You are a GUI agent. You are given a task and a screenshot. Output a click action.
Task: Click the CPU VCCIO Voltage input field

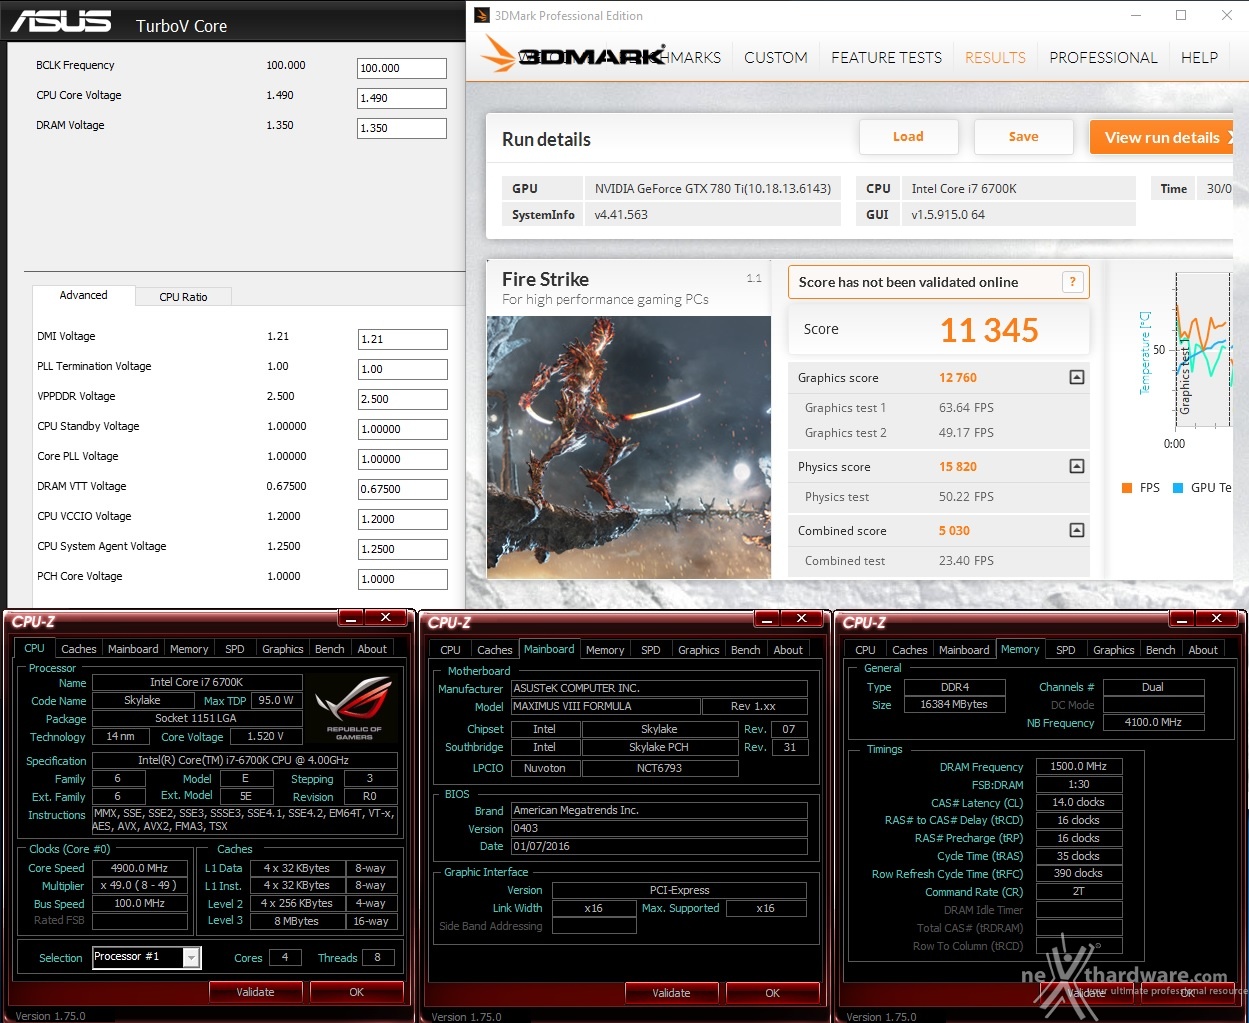(x=402, y=519)
